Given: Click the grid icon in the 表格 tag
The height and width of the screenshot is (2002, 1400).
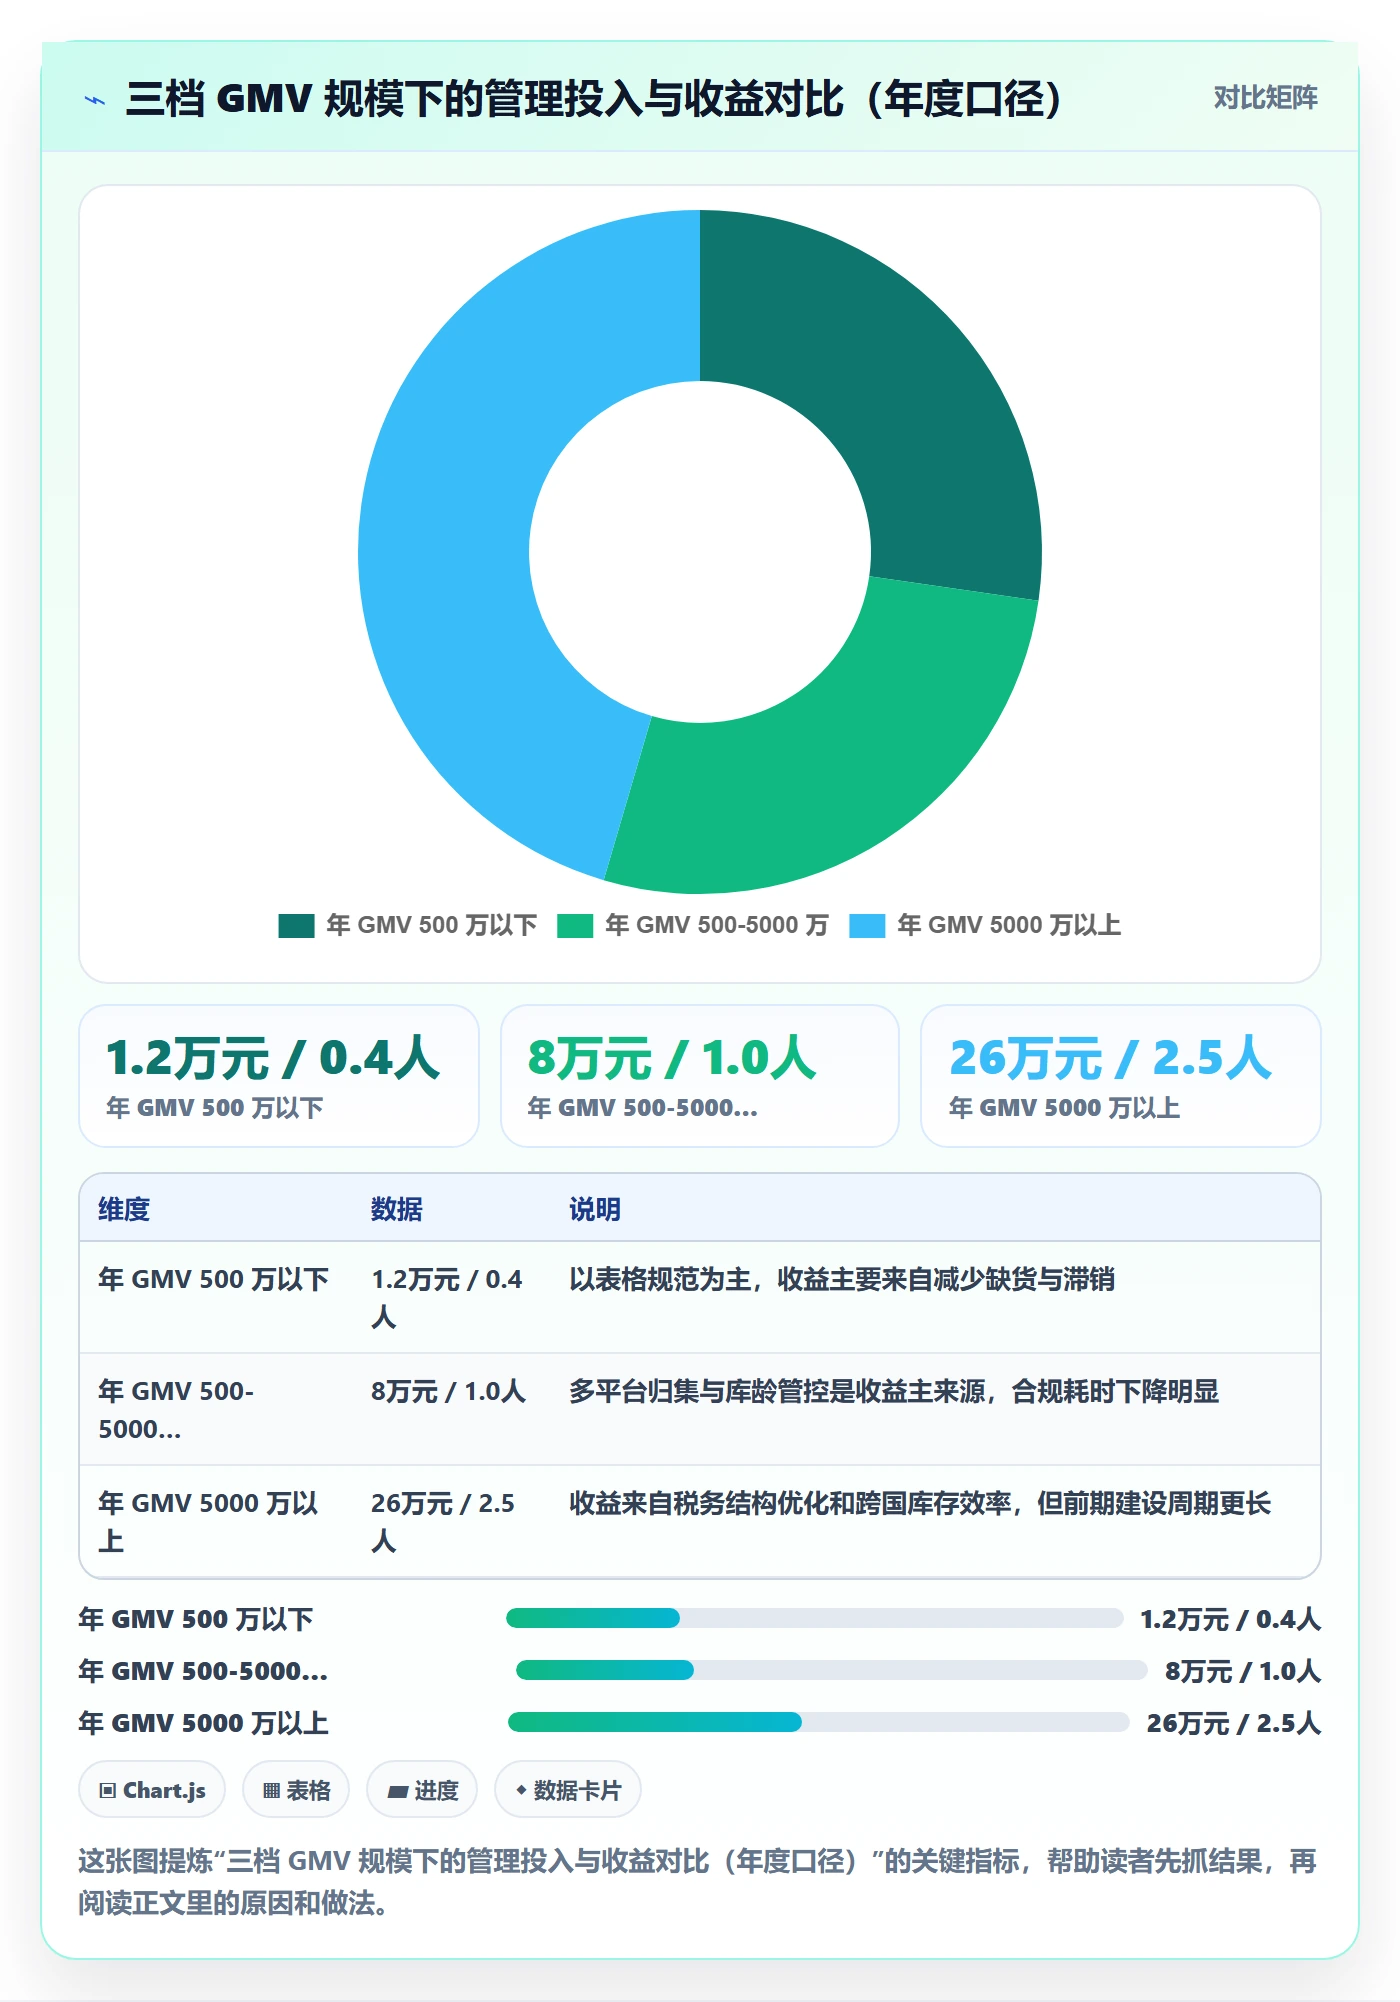Looking at the screenshot, I should 272,1791.
